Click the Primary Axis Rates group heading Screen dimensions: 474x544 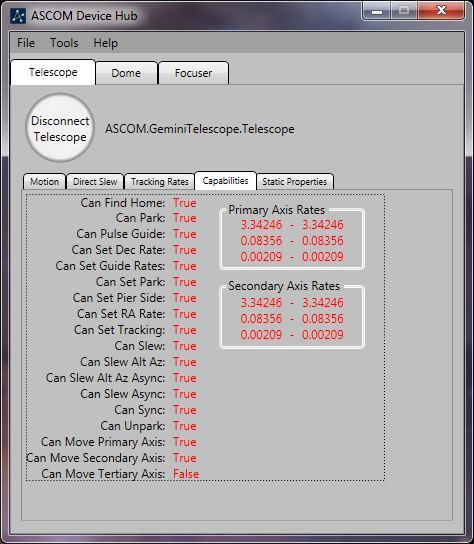tap(277, 210)
